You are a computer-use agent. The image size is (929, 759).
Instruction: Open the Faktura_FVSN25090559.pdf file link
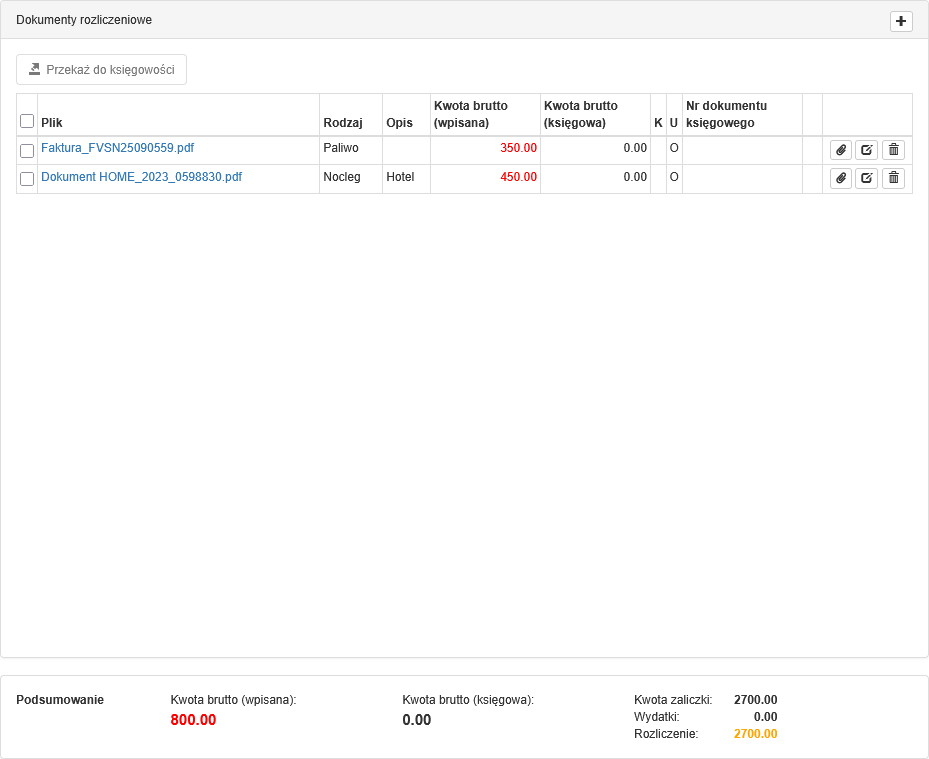tap(117, 148)
